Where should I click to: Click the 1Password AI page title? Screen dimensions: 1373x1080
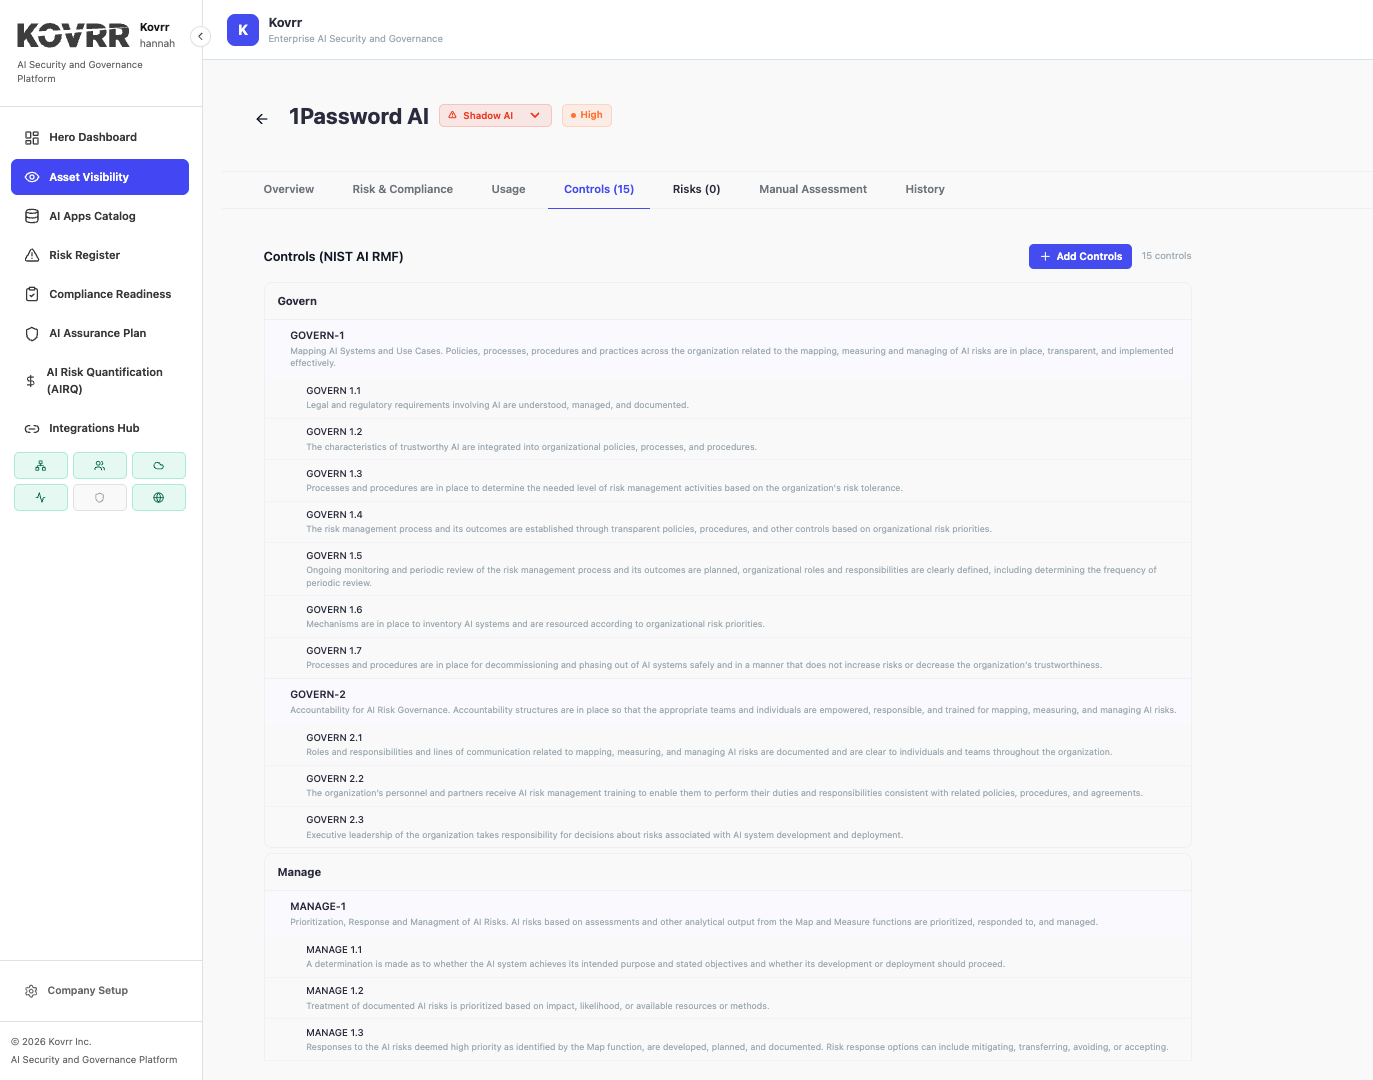coord(359,117)
